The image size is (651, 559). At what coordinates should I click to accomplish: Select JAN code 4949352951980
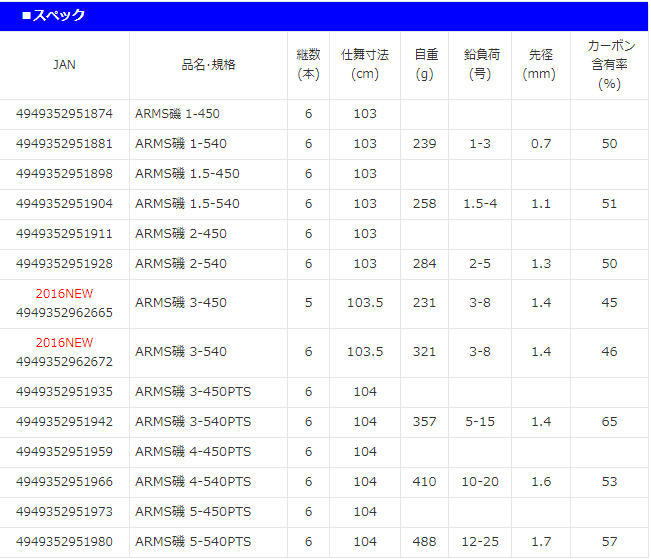coord(64,542)
